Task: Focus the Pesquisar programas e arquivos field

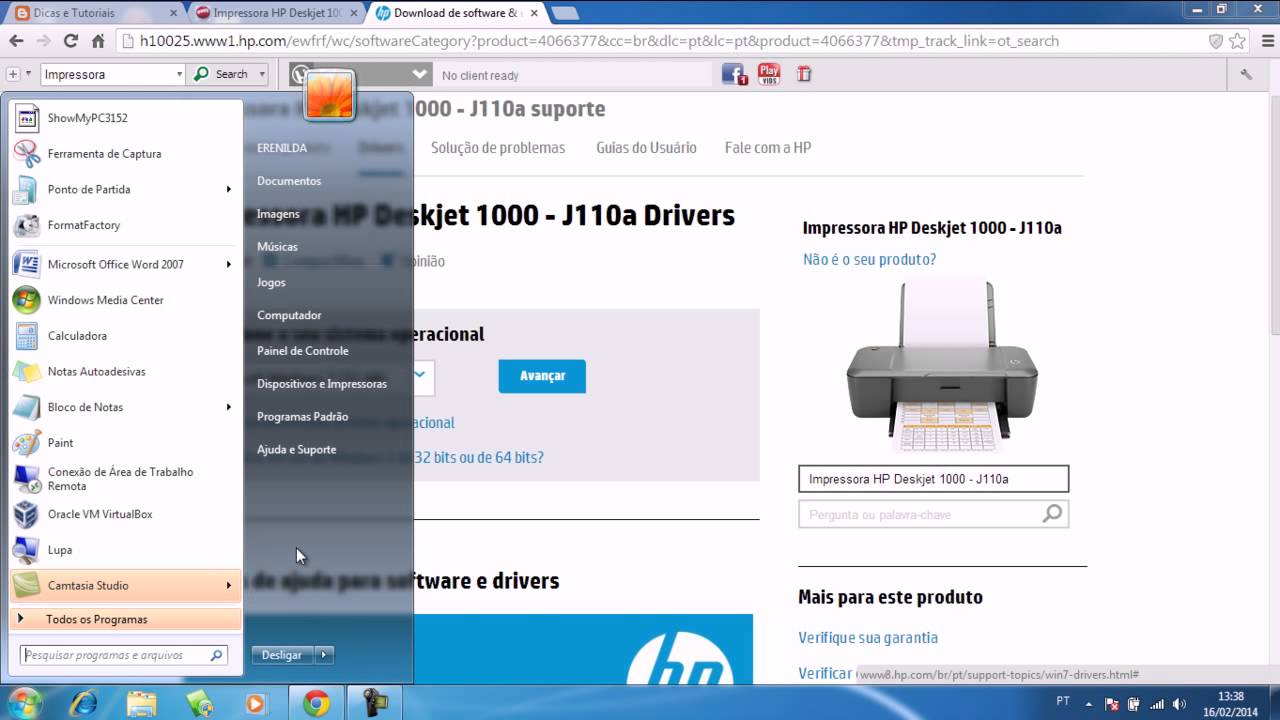Action: [124, 655]
